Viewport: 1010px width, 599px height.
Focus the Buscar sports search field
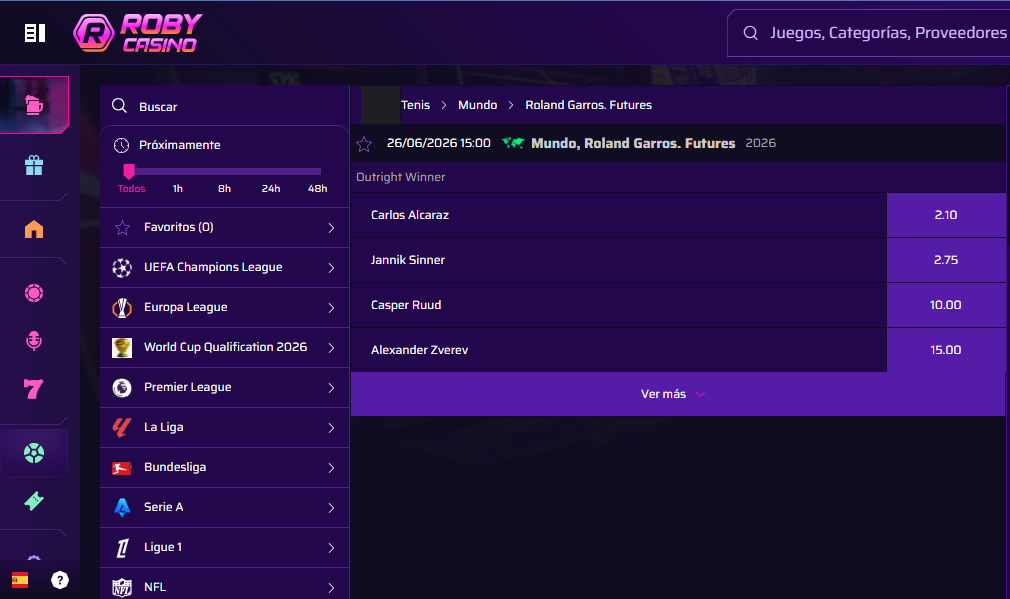click(x=224, y=106)
